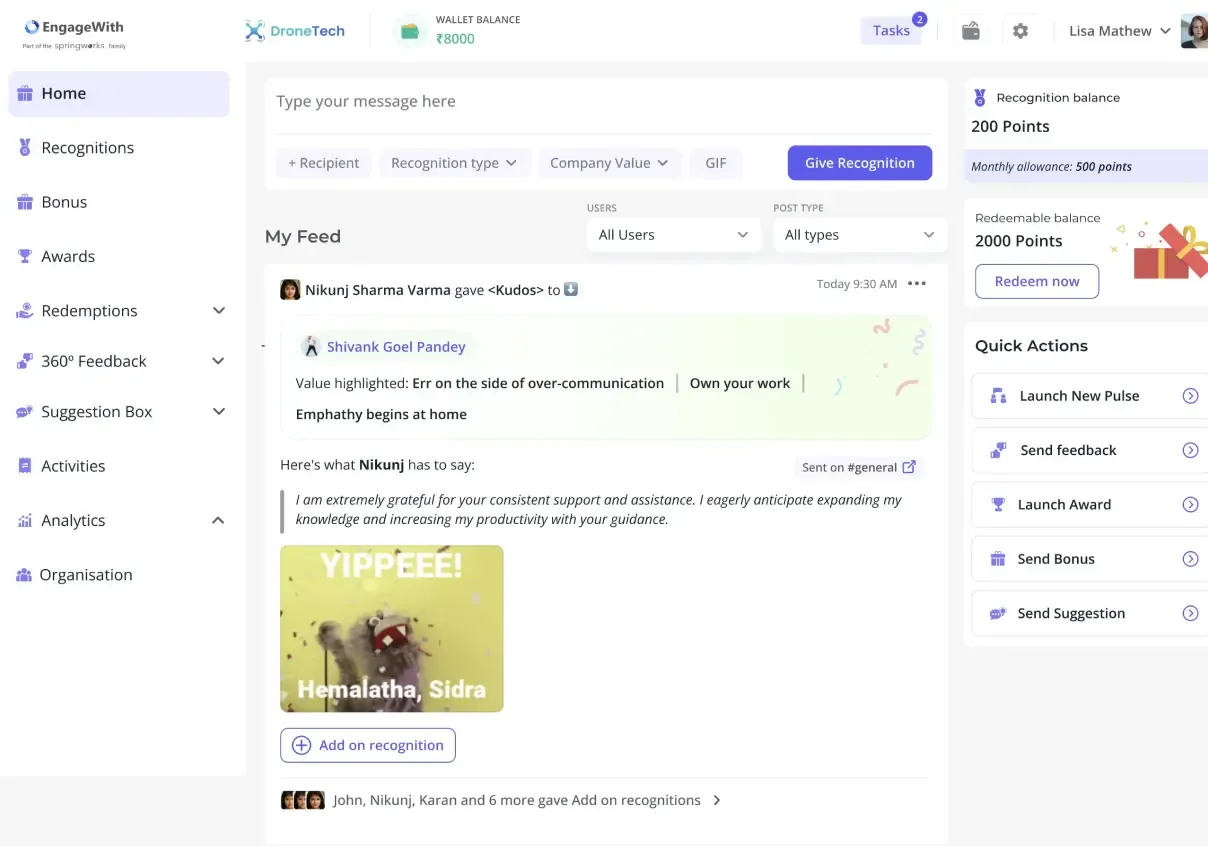Image resolution: width=1208 pixels, height=846 pixels.
Task: Click Shivank Goel Pandey name link
Action: click(x=396, y=347)
